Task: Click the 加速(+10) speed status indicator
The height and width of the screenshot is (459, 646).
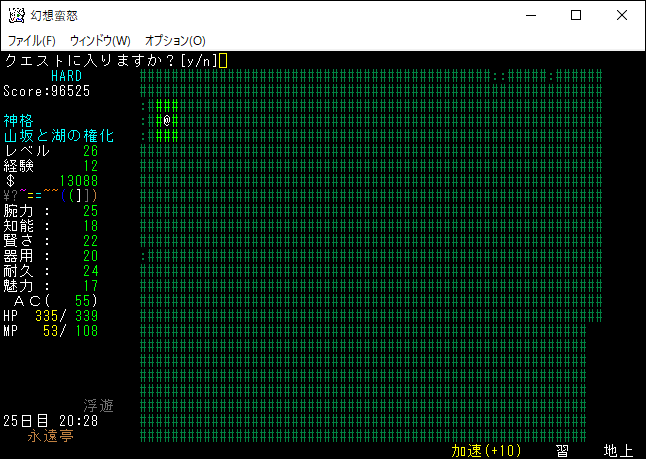Action: [x=486, y=451]
